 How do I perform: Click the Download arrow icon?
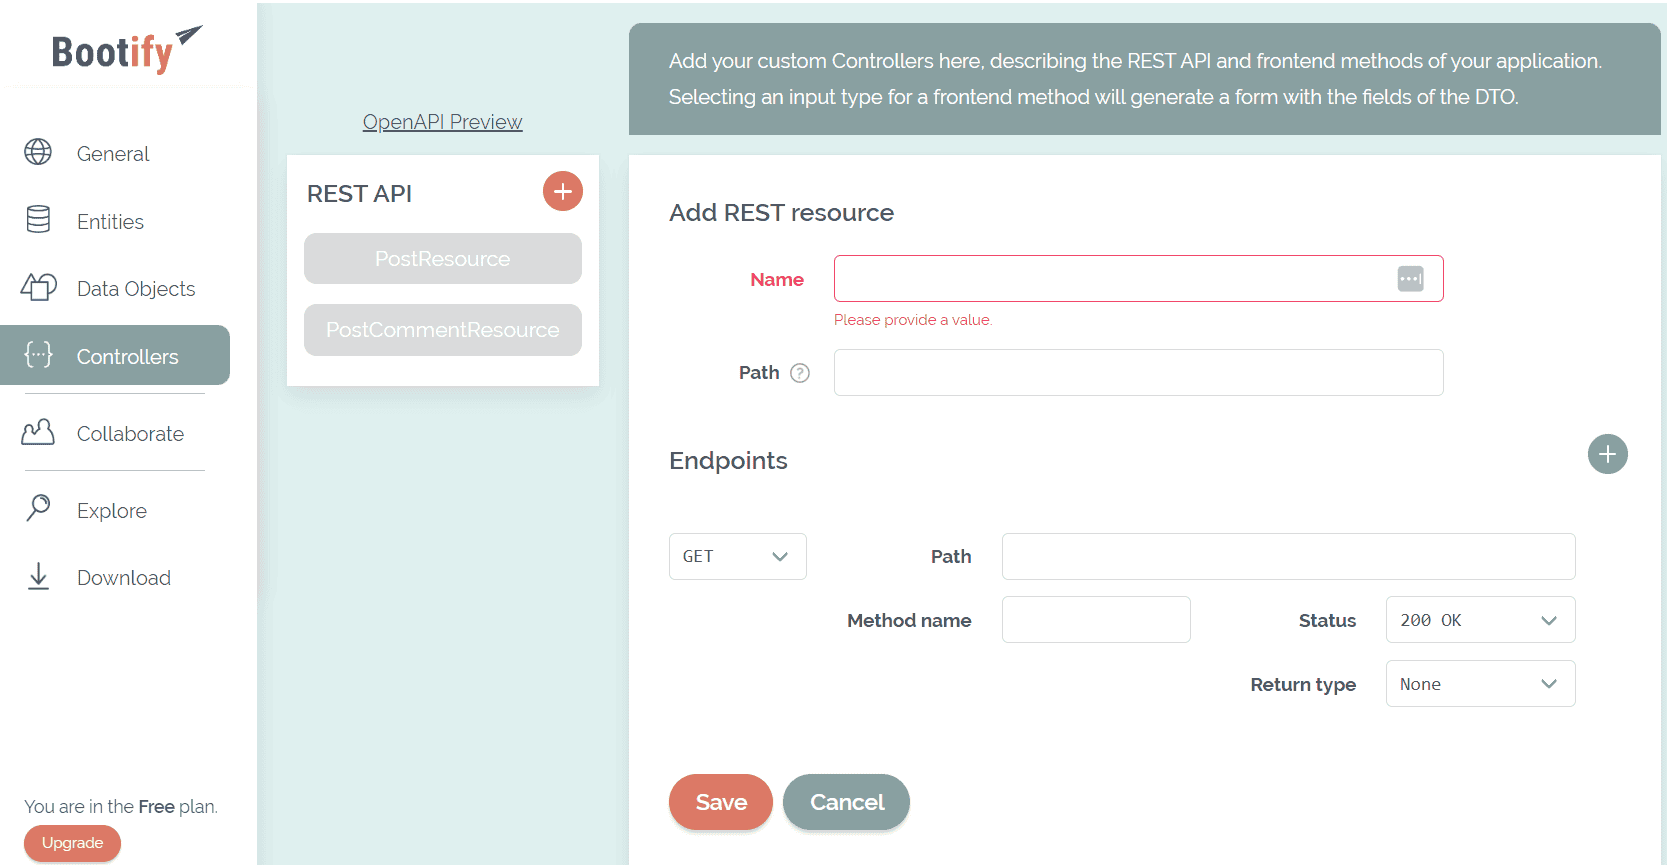tap(38, 576)
